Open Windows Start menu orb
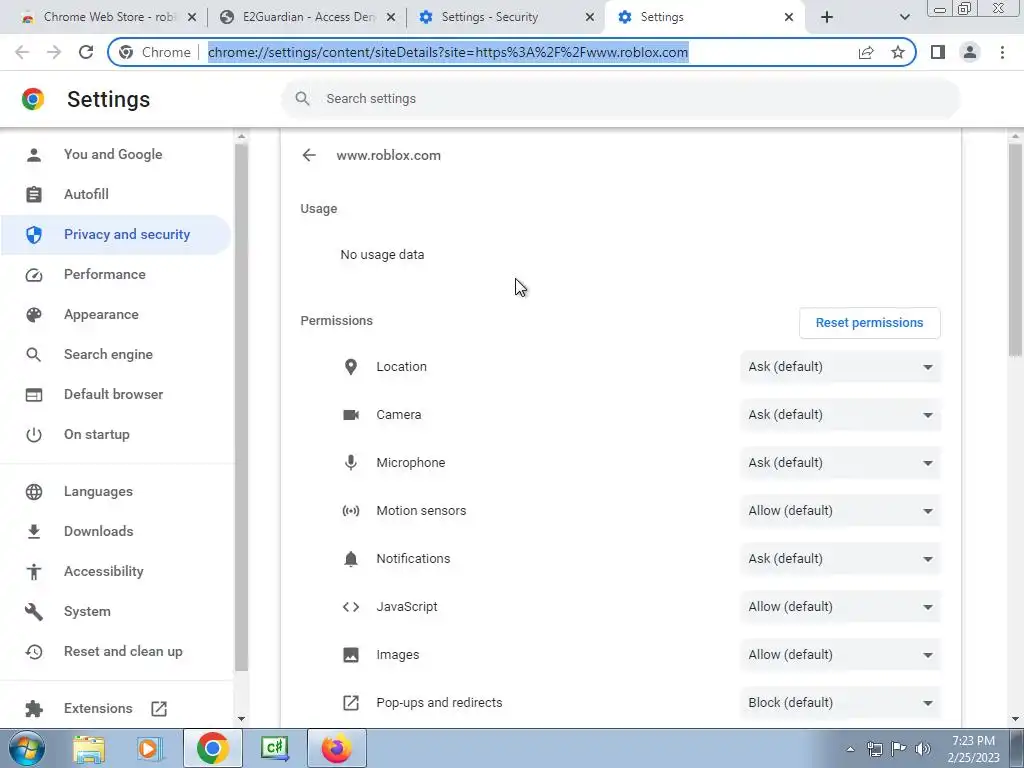Screen dimensions: 1024x768 [x=25, y=748]
